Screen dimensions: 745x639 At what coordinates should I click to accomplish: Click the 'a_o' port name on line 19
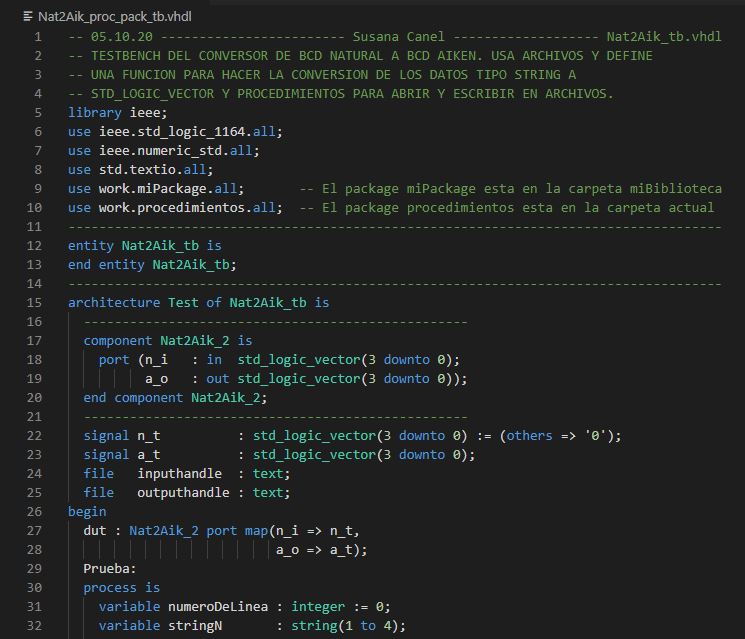[156, 379]
